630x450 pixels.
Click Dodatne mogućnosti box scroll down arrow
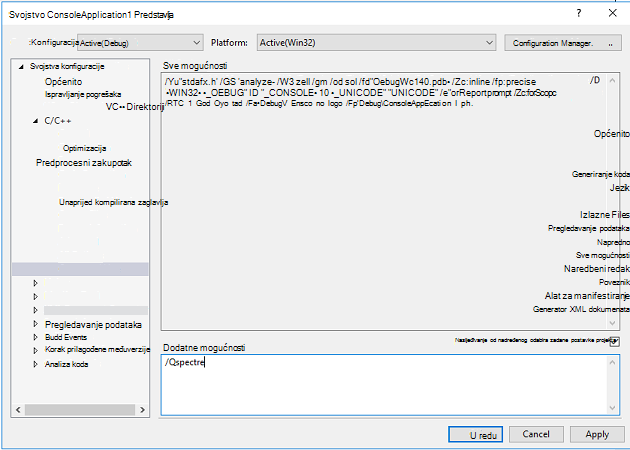click(612, 408)
